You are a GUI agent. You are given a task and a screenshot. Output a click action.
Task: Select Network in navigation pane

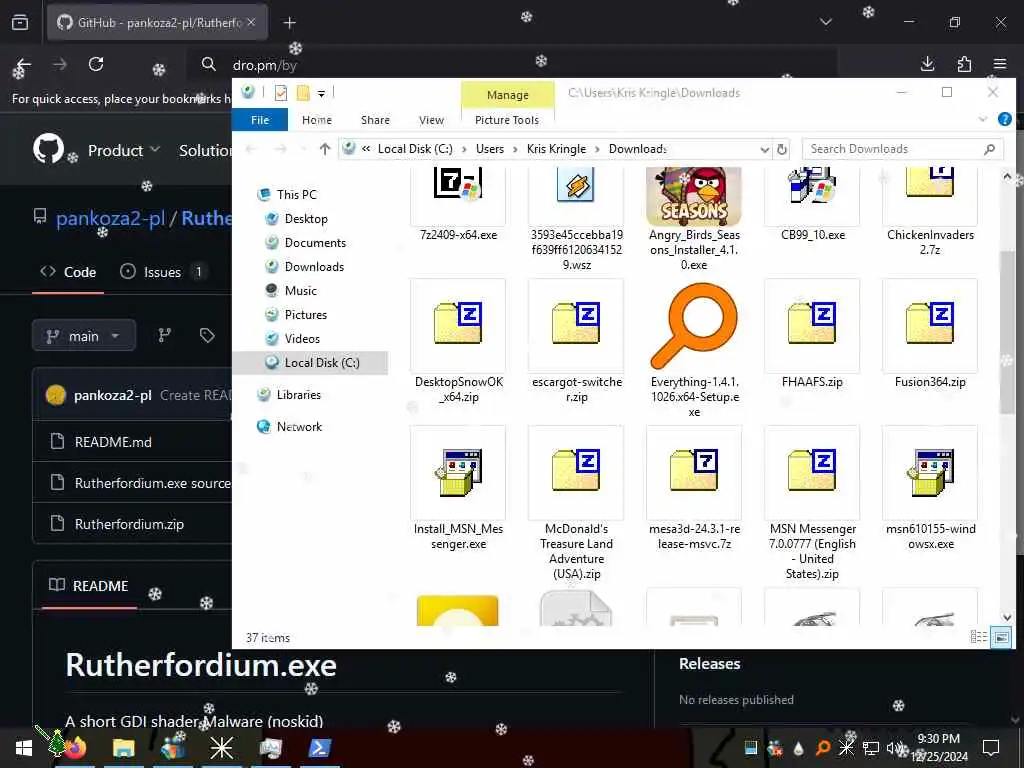(299, 426)
